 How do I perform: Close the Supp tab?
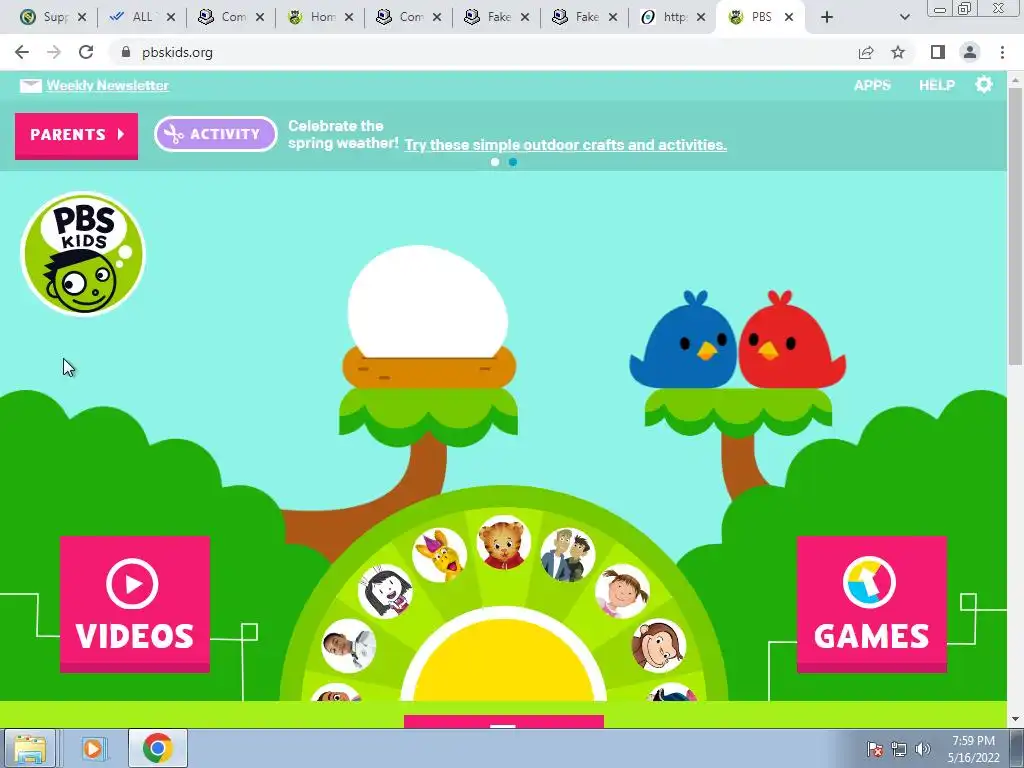pos(82,17)
